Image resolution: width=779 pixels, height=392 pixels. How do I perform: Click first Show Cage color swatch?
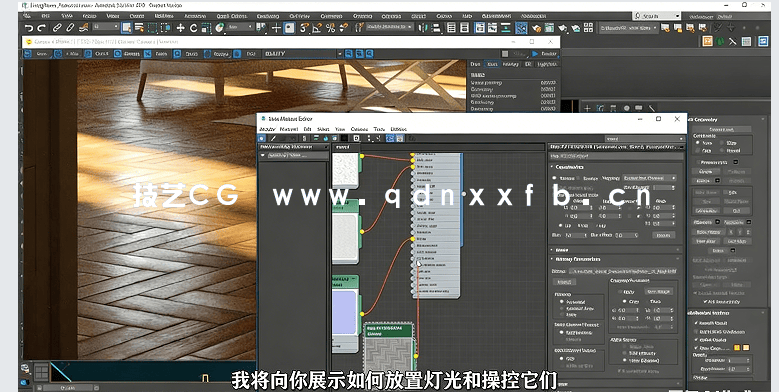tap(737, 348)
